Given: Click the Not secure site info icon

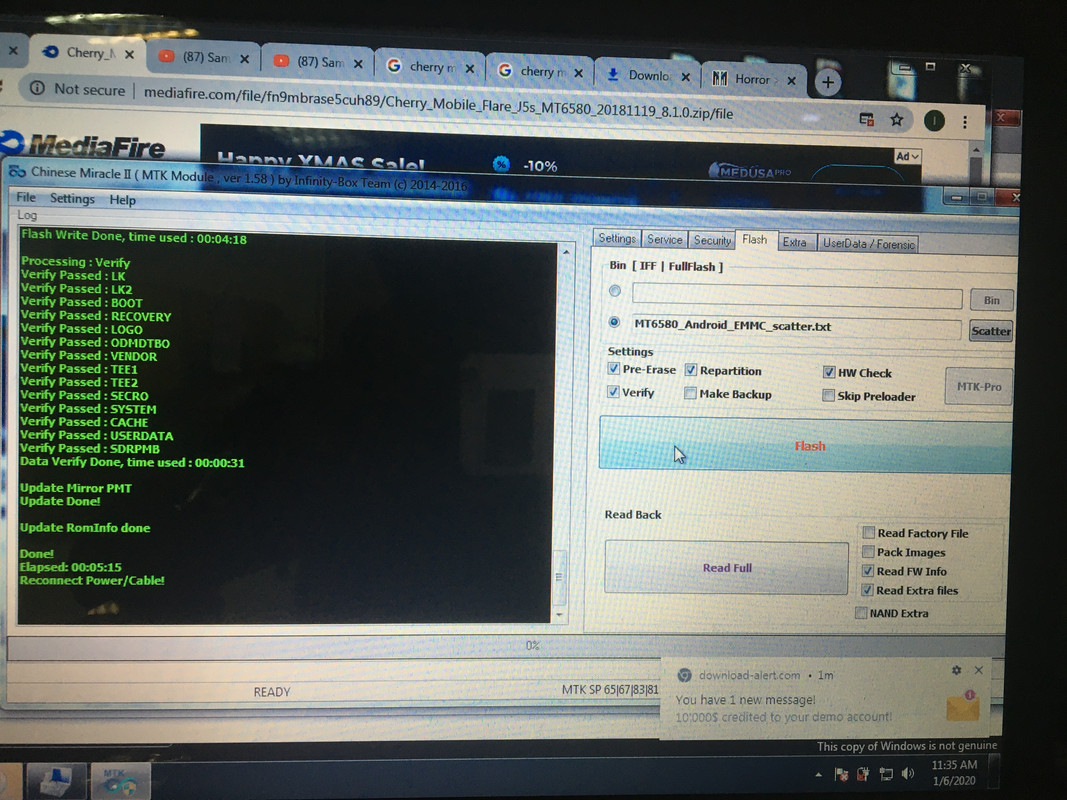Looking at the screenshot, I should click(37, 88).
